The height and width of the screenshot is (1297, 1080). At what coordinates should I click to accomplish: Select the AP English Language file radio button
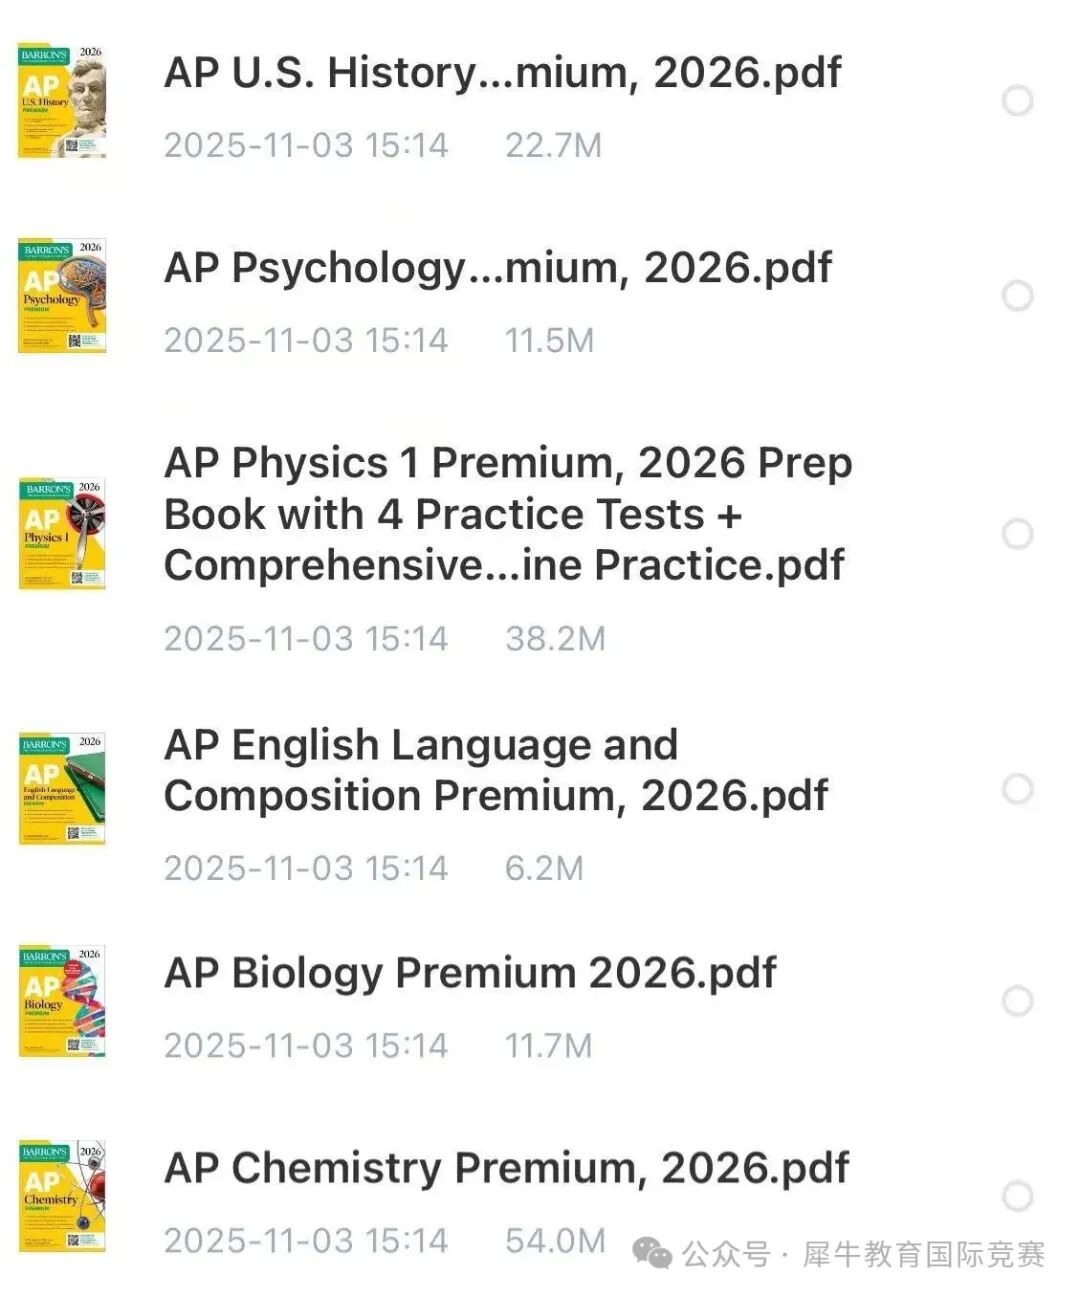point(1017,789)
